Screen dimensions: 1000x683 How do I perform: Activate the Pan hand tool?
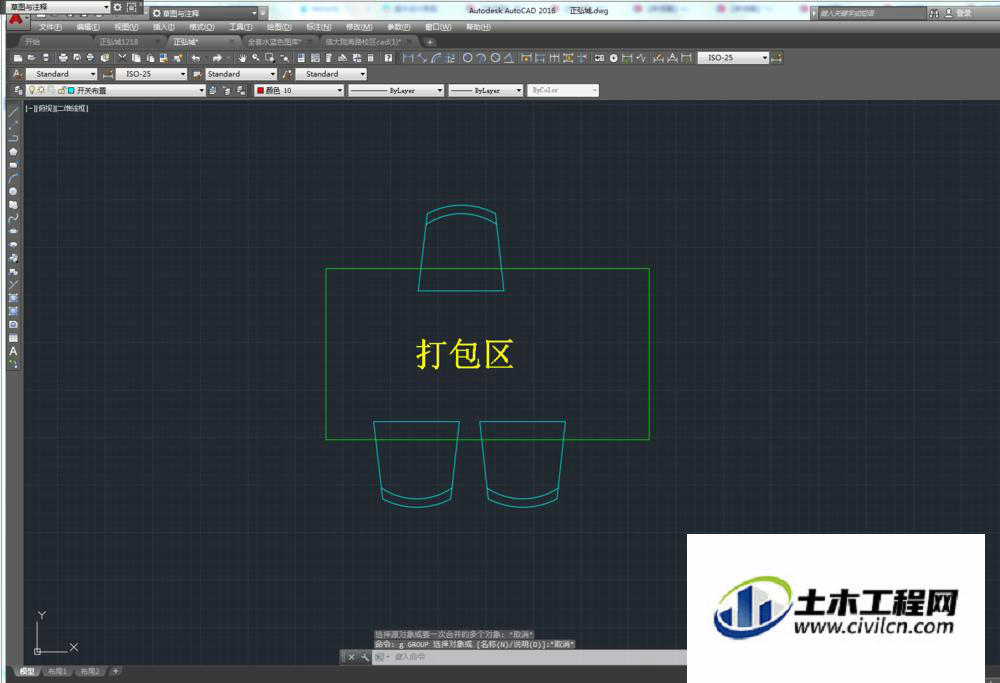click(x=242, y=58)
